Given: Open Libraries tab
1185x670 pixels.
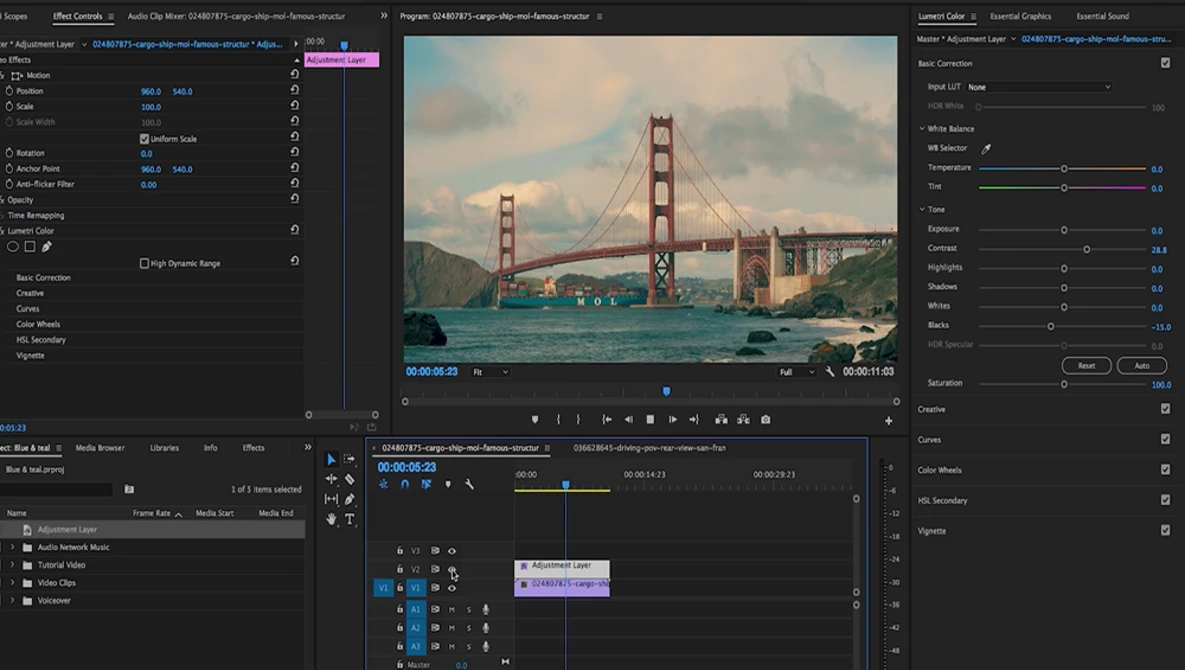Looking at the screenshot, I should coord(164,448).
